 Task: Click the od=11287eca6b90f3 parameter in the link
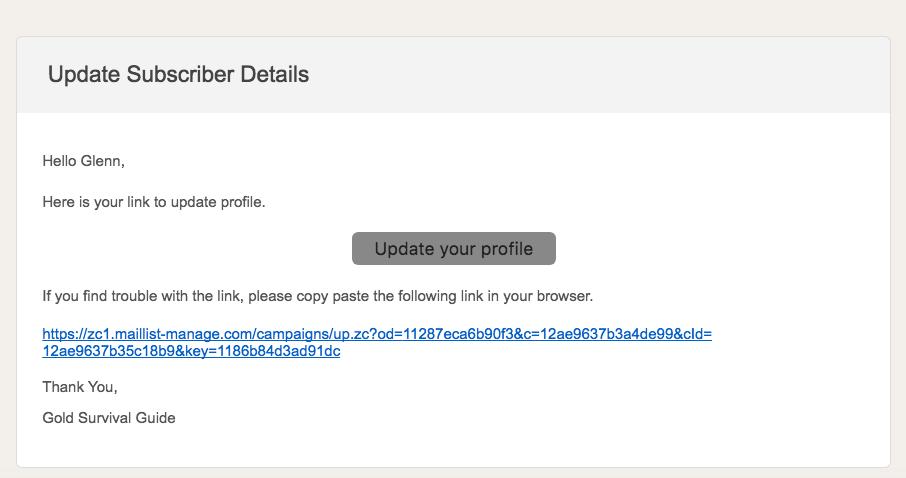[x=445, y=334]
